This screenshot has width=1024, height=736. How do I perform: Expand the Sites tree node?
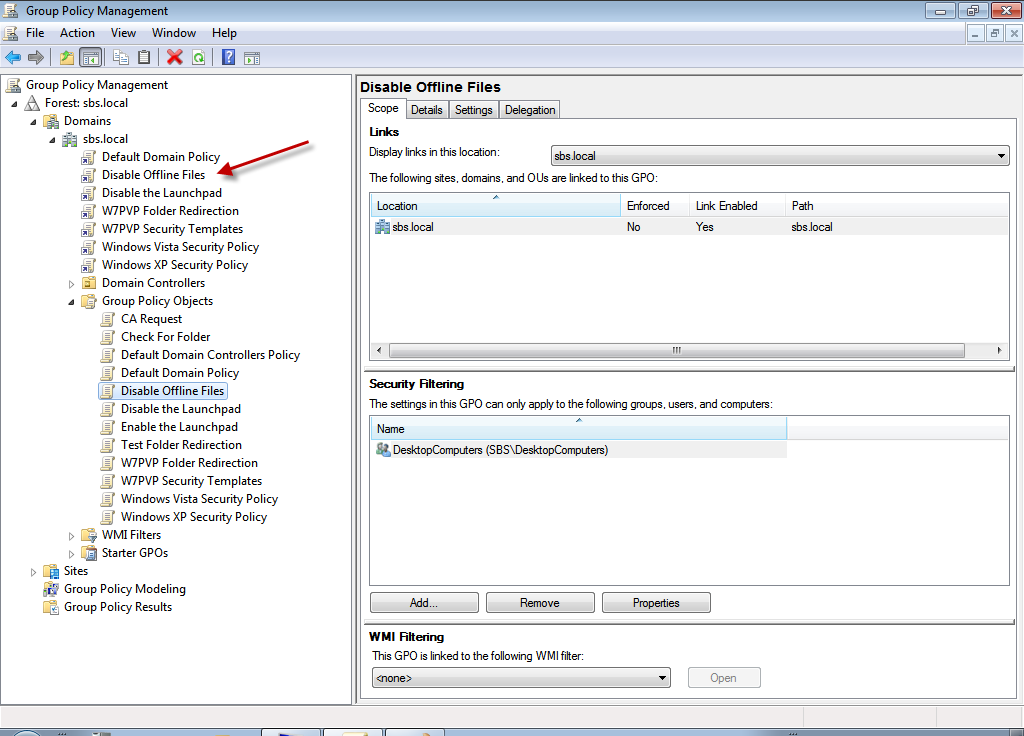coord(33,572)
